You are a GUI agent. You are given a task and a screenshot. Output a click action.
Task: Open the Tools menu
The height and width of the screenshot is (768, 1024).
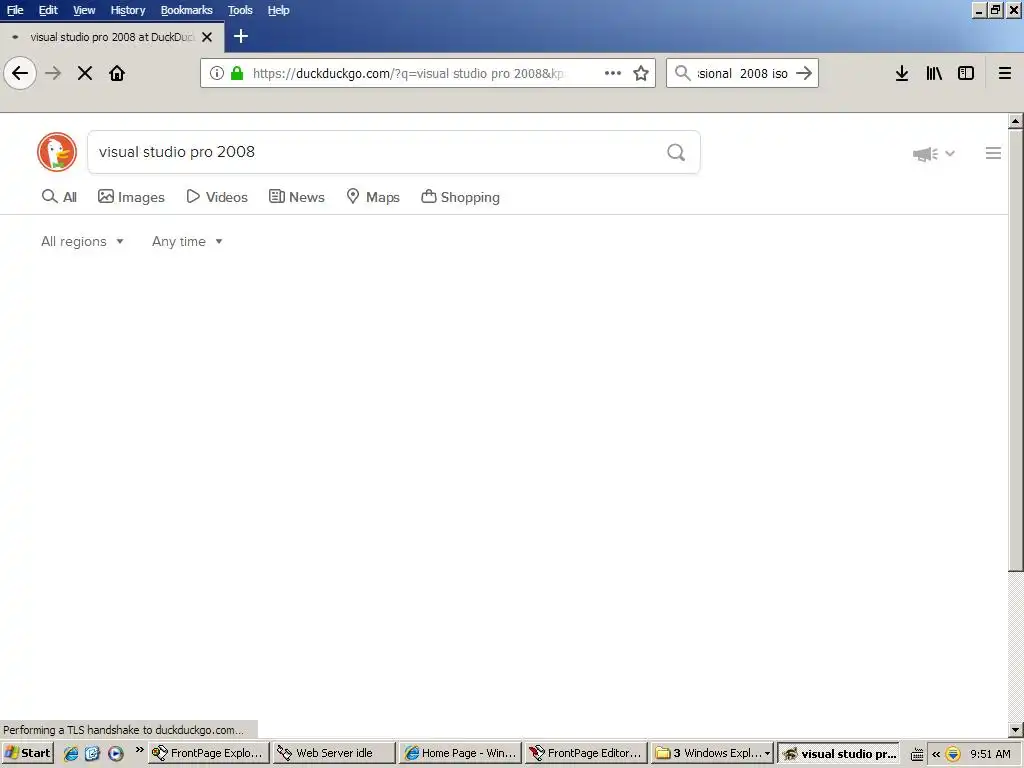[240, 10]
